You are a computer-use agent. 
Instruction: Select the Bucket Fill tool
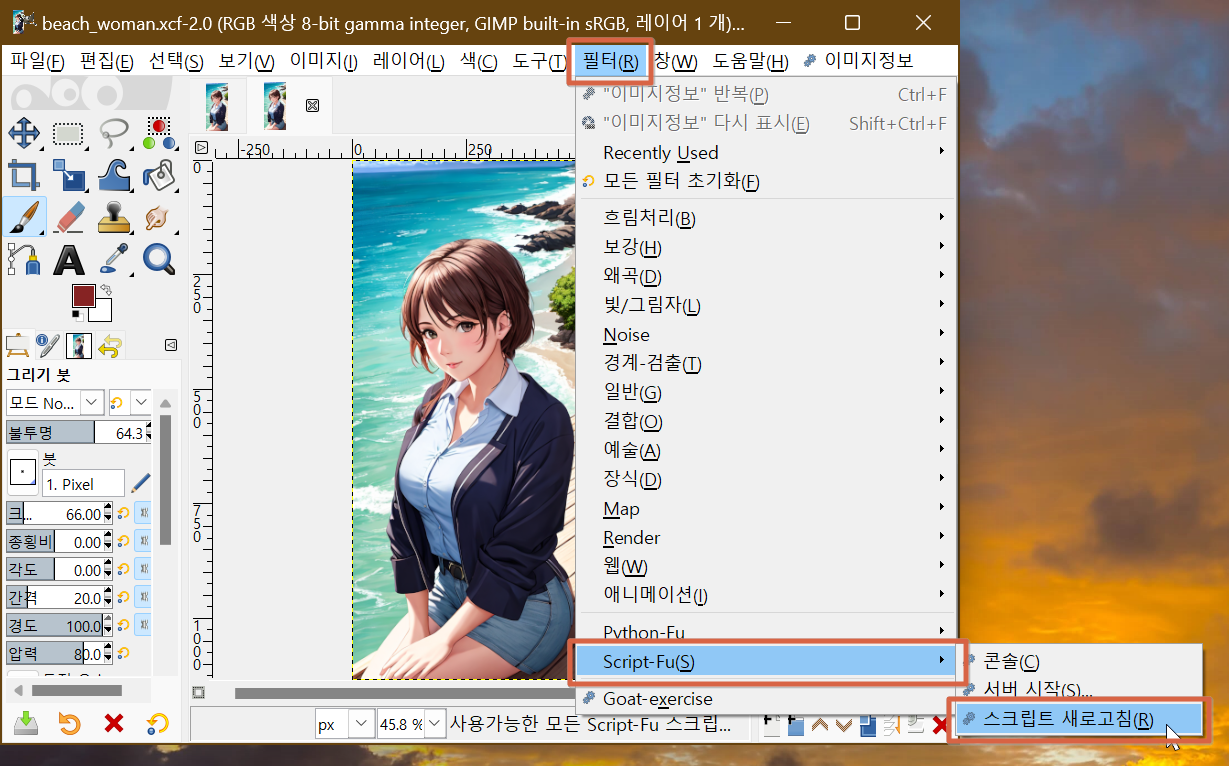(x=158, y=175)
